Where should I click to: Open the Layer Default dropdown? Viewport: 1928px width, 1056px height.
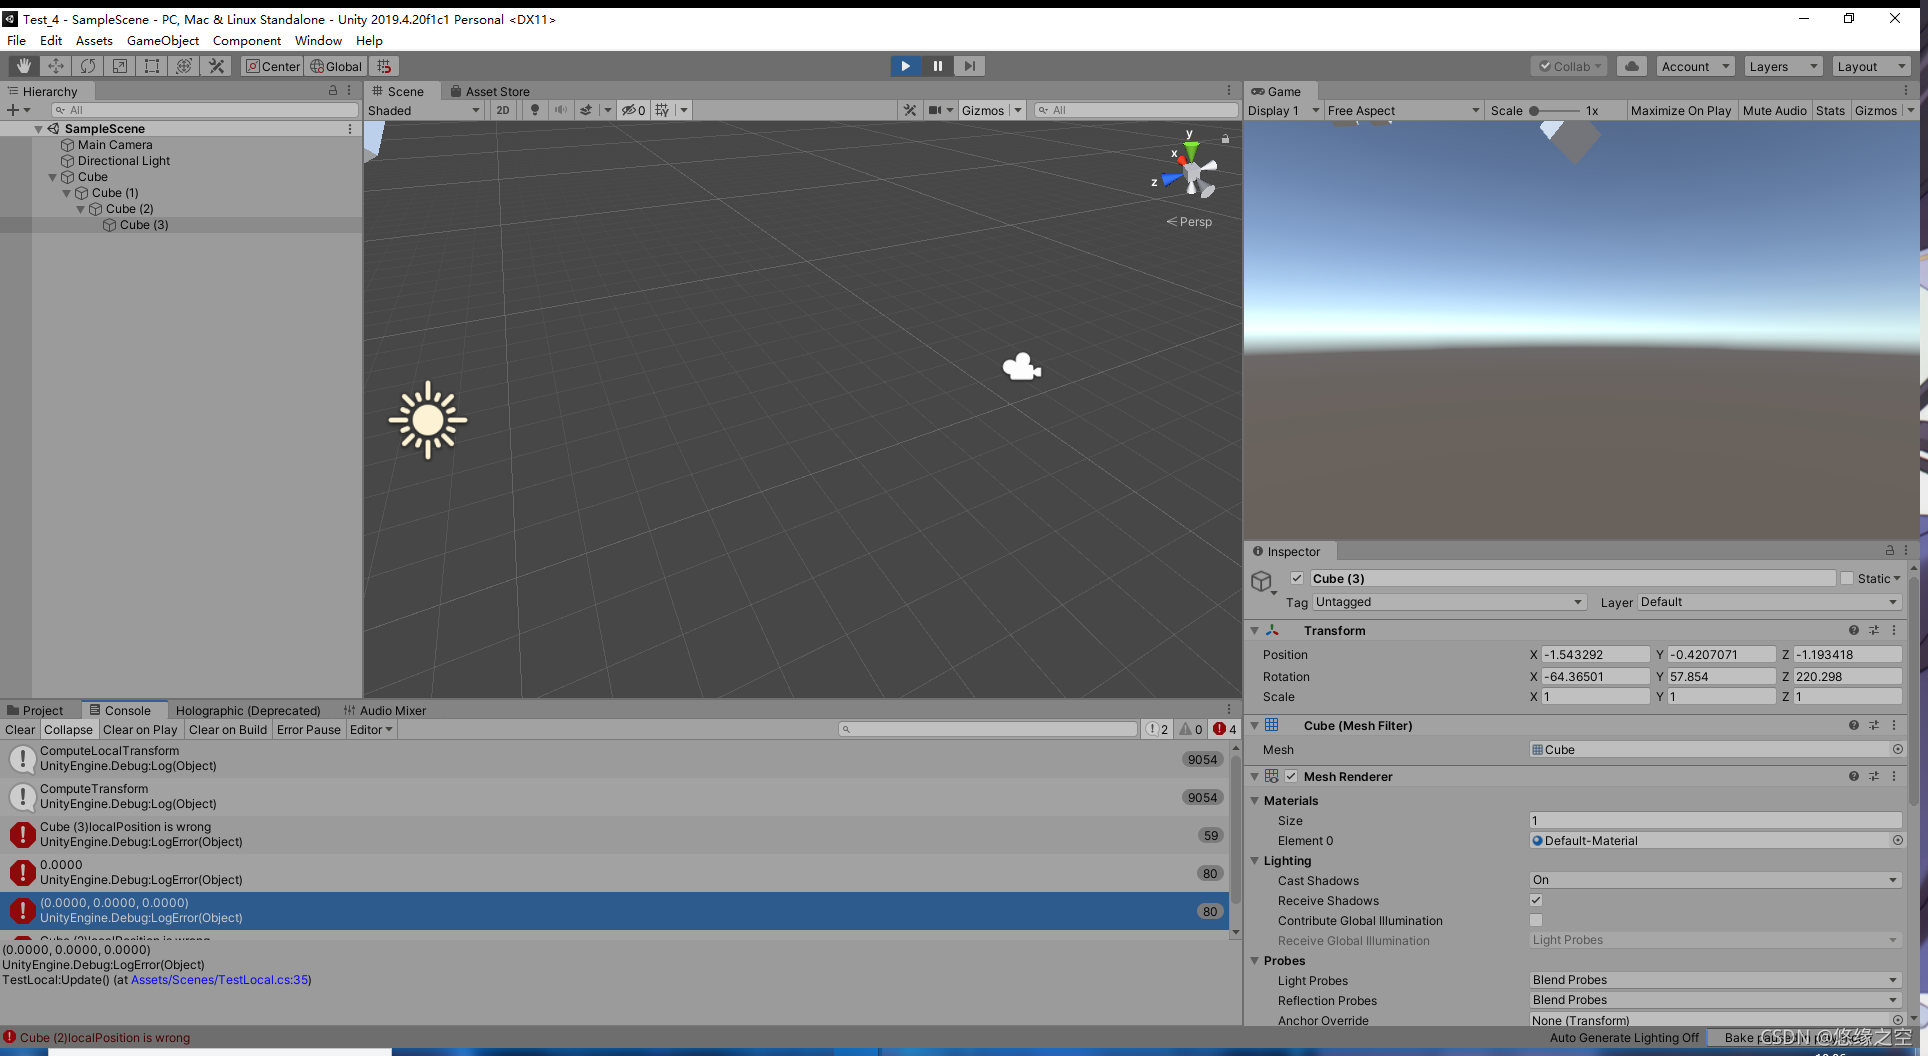point(1769,602)
